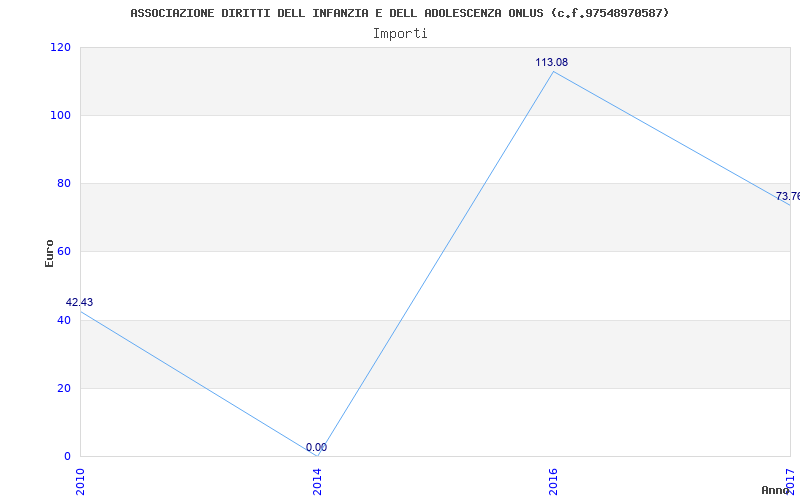Click the 0 y-axis tick label
The height and width of the screenshot is (500, 800).
coord(67,456)
